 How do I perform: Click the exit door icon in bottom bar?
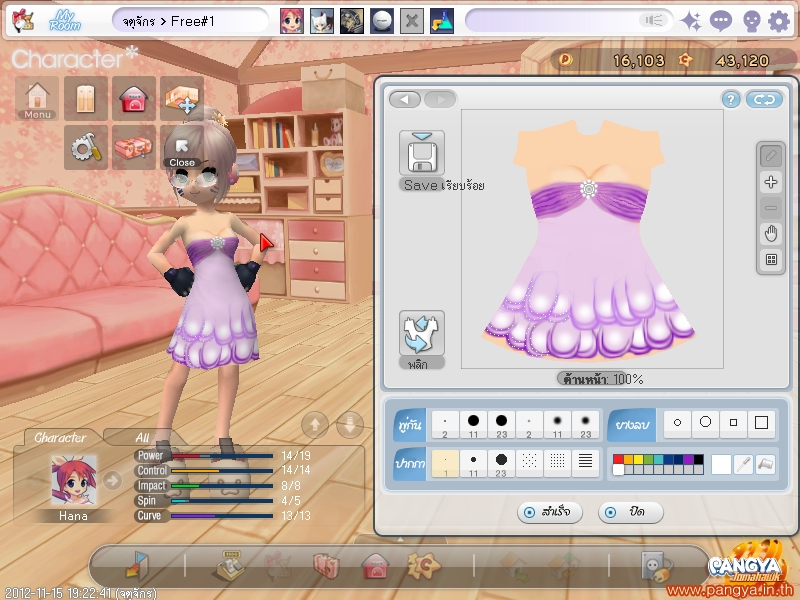(x=137, y=566)
